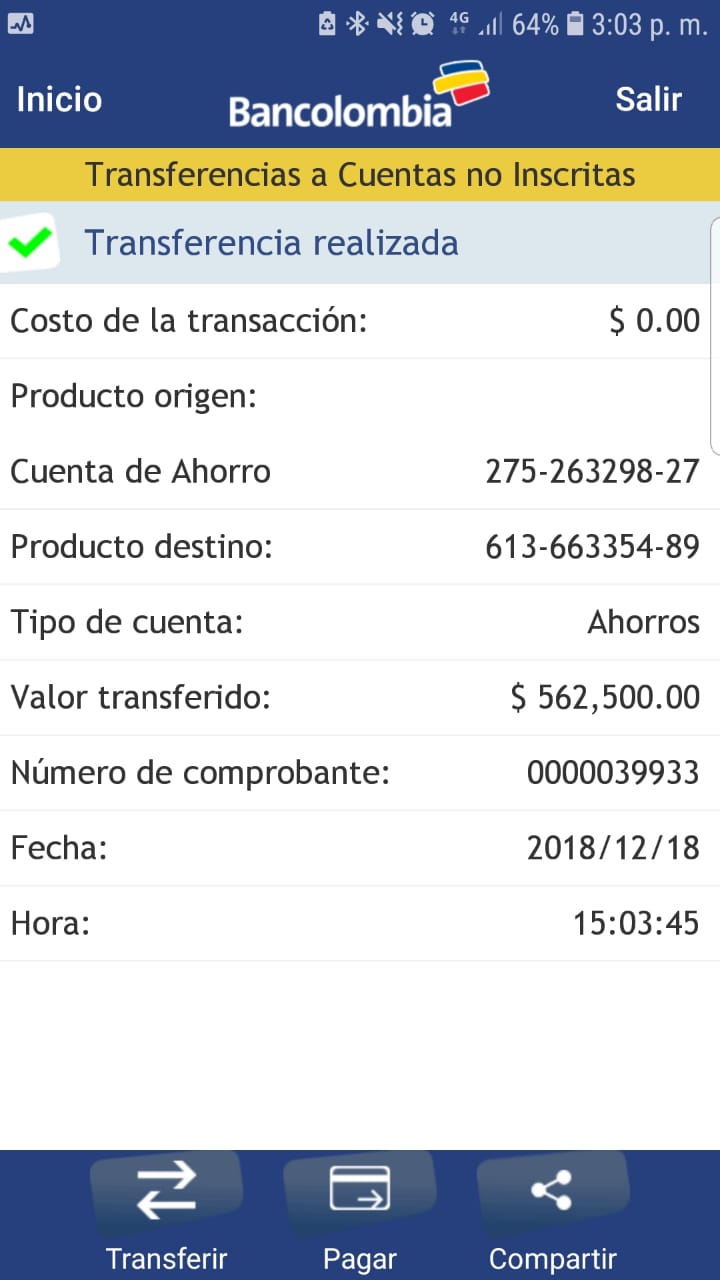Image resolution: width=720 pixels, height=1280 pixels.
Task: Open the Pagar tab label
Action: coord(360,1258)
